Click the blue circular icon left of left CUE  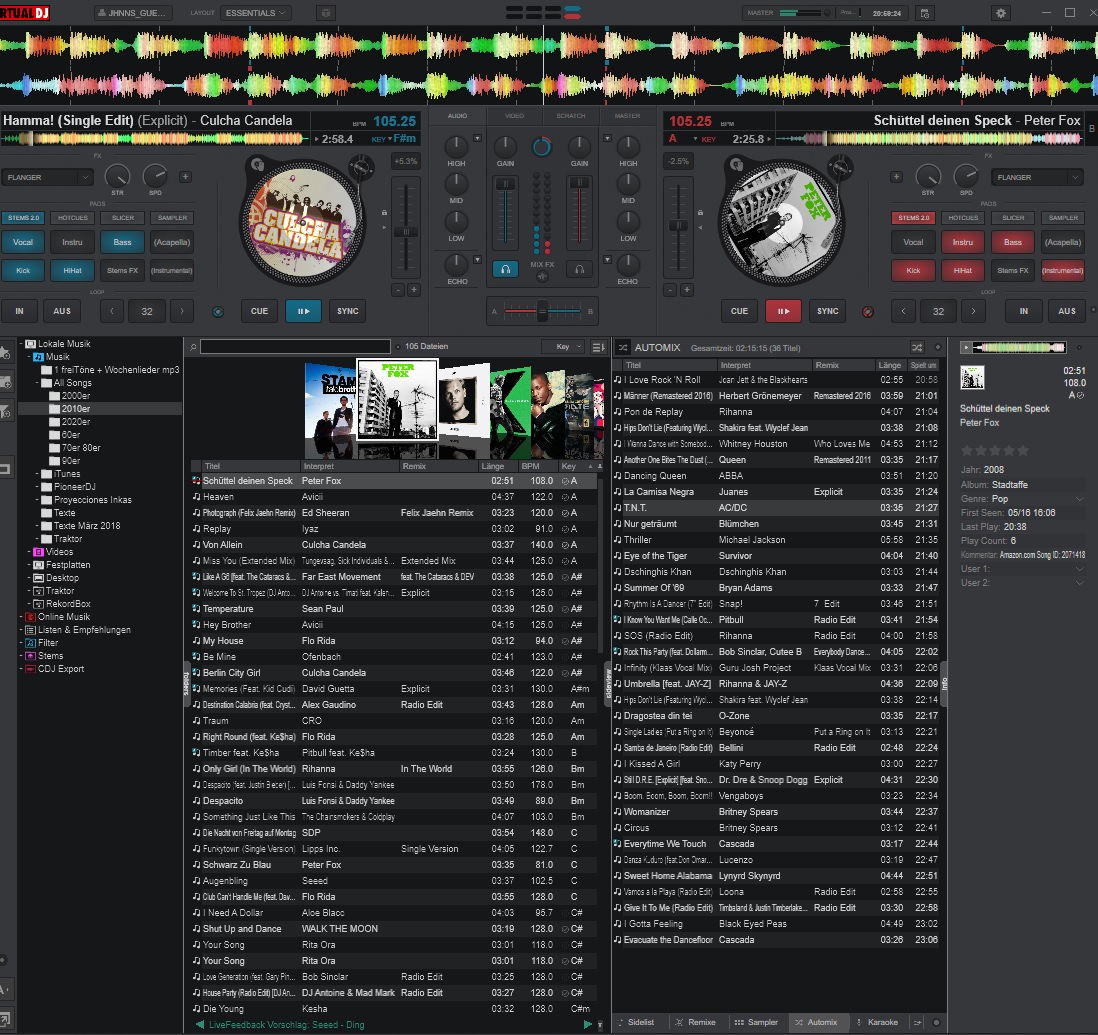(218, 312)
